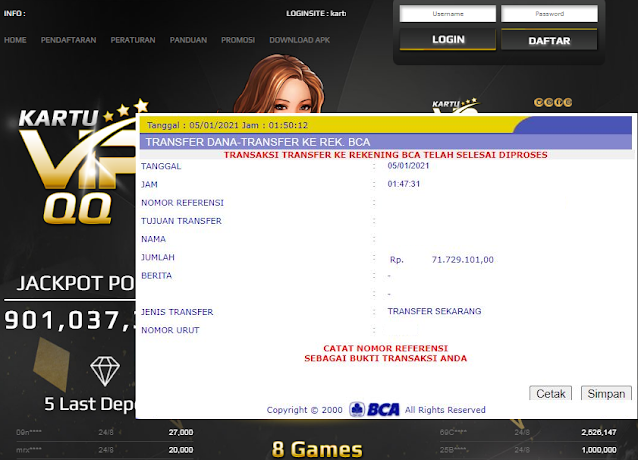Click the TUJUAN TRANSFER label

(x=181, y=221)
